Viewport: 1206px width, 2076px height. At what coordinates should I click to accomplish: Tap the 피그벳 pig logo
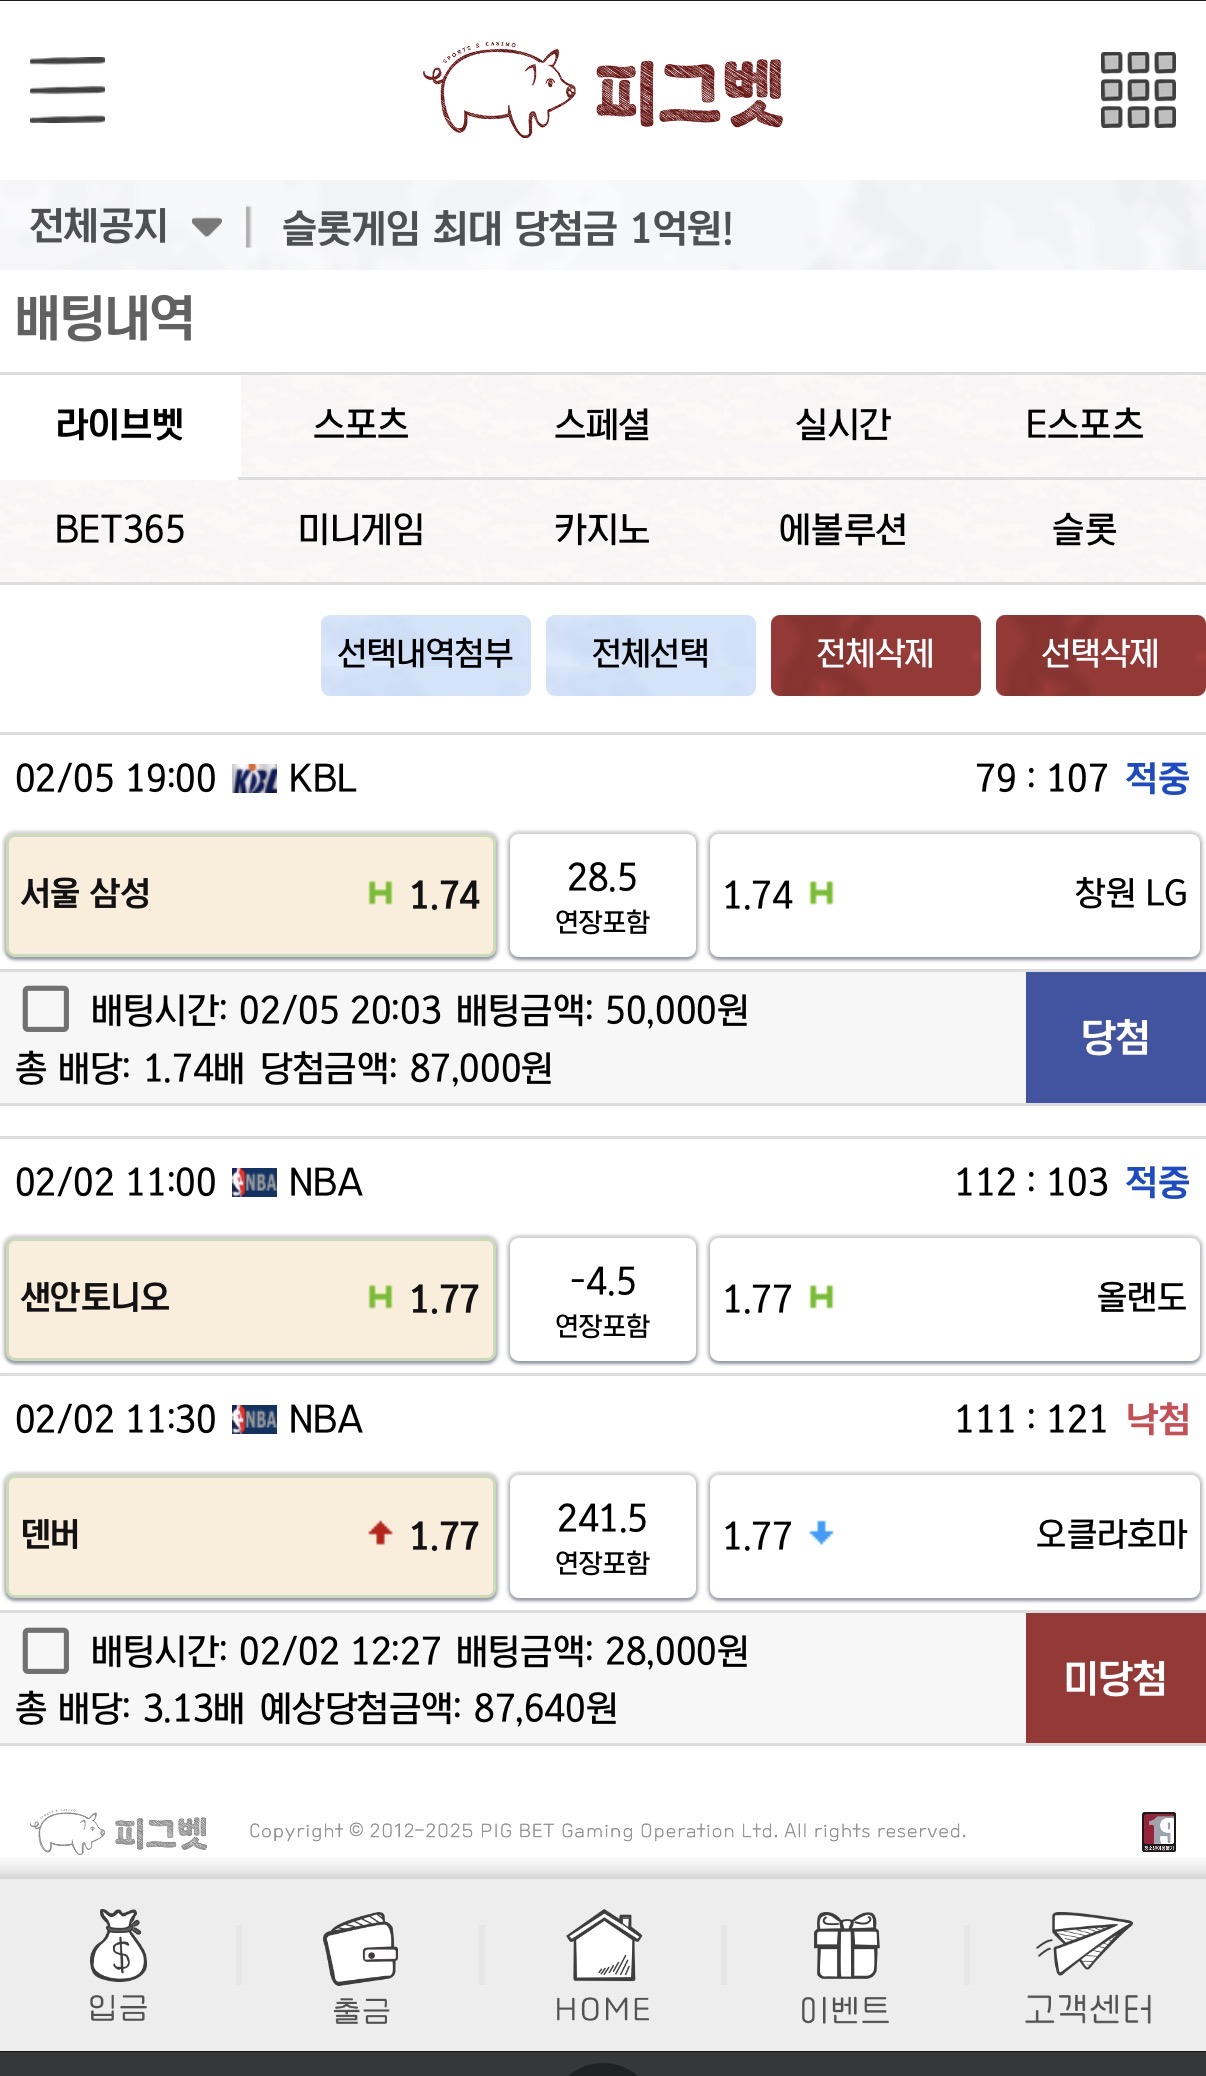[x=603, y=91]
